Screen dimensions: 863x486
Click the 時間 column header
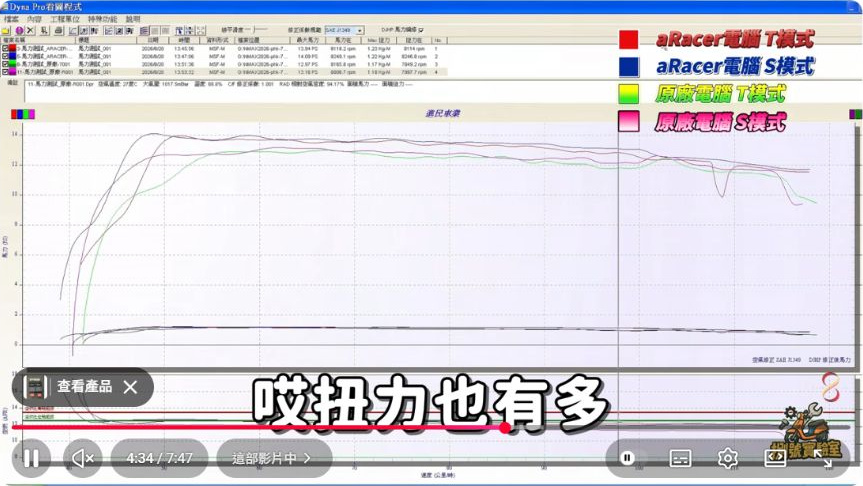(x=184, y=40)
